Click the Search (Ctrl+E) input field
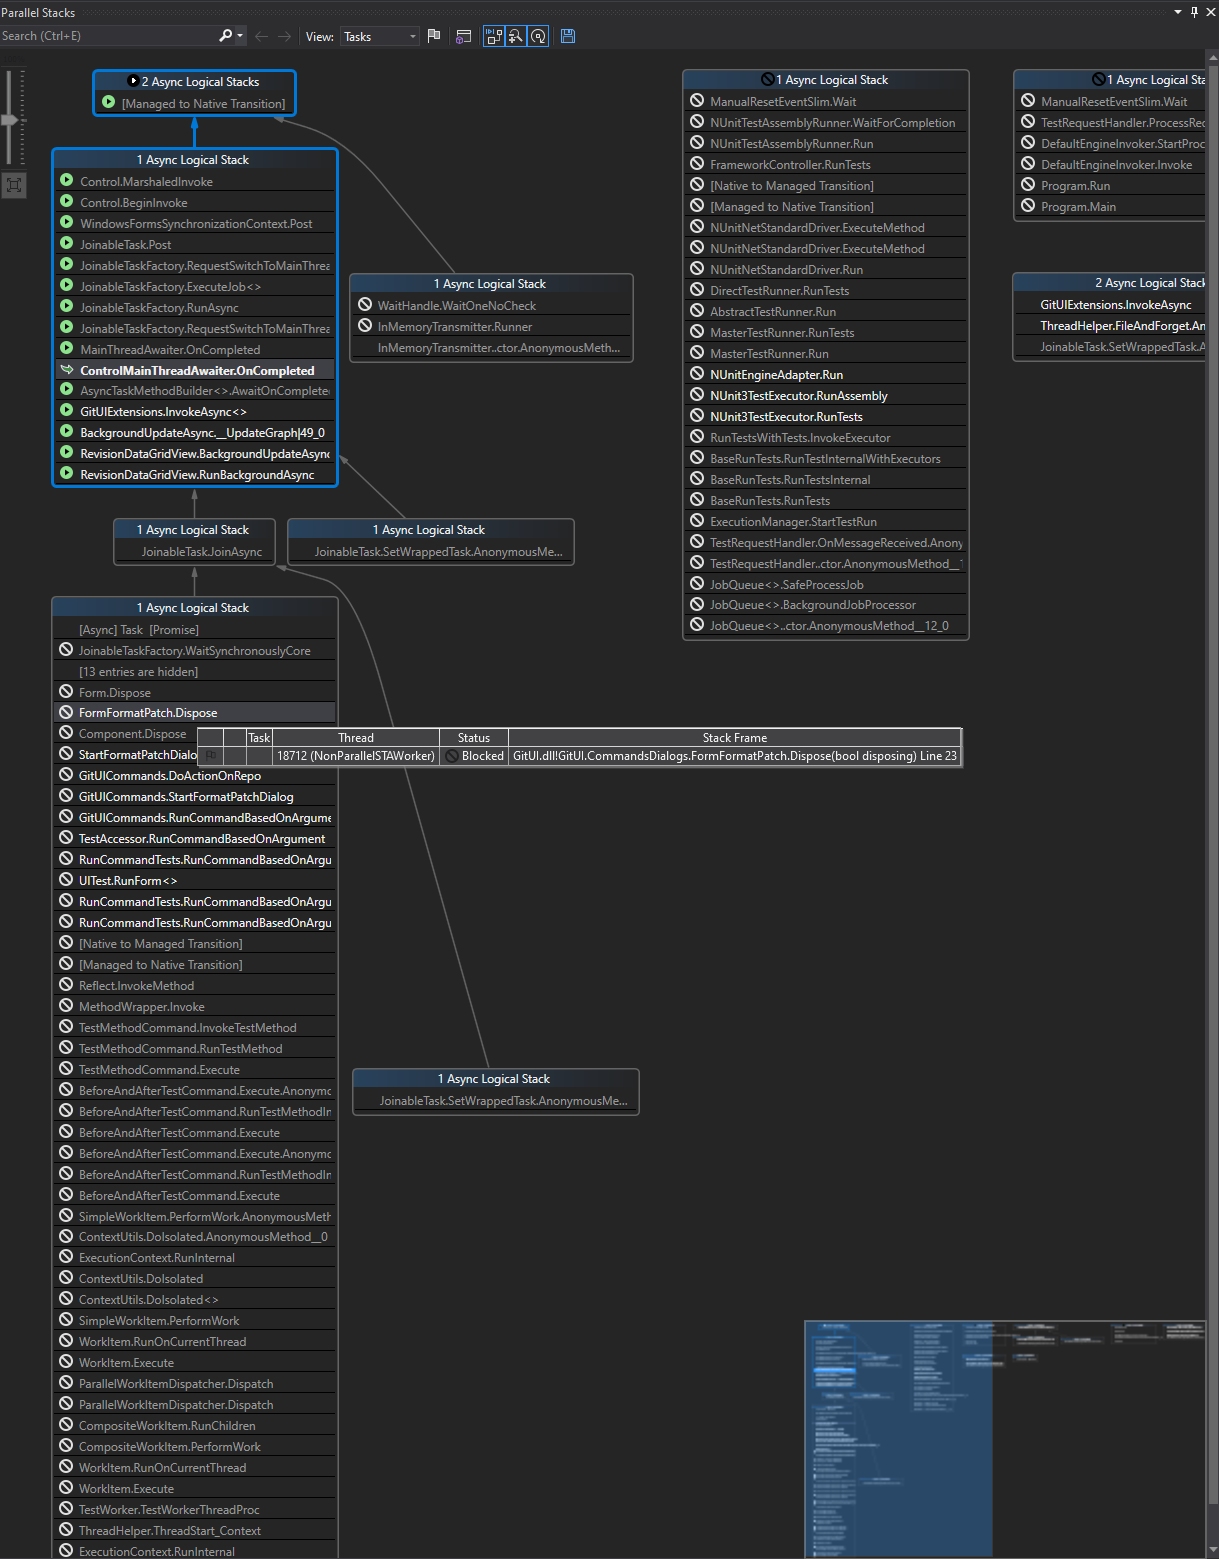1219x1559 pixels. click(x=108, y=36)
